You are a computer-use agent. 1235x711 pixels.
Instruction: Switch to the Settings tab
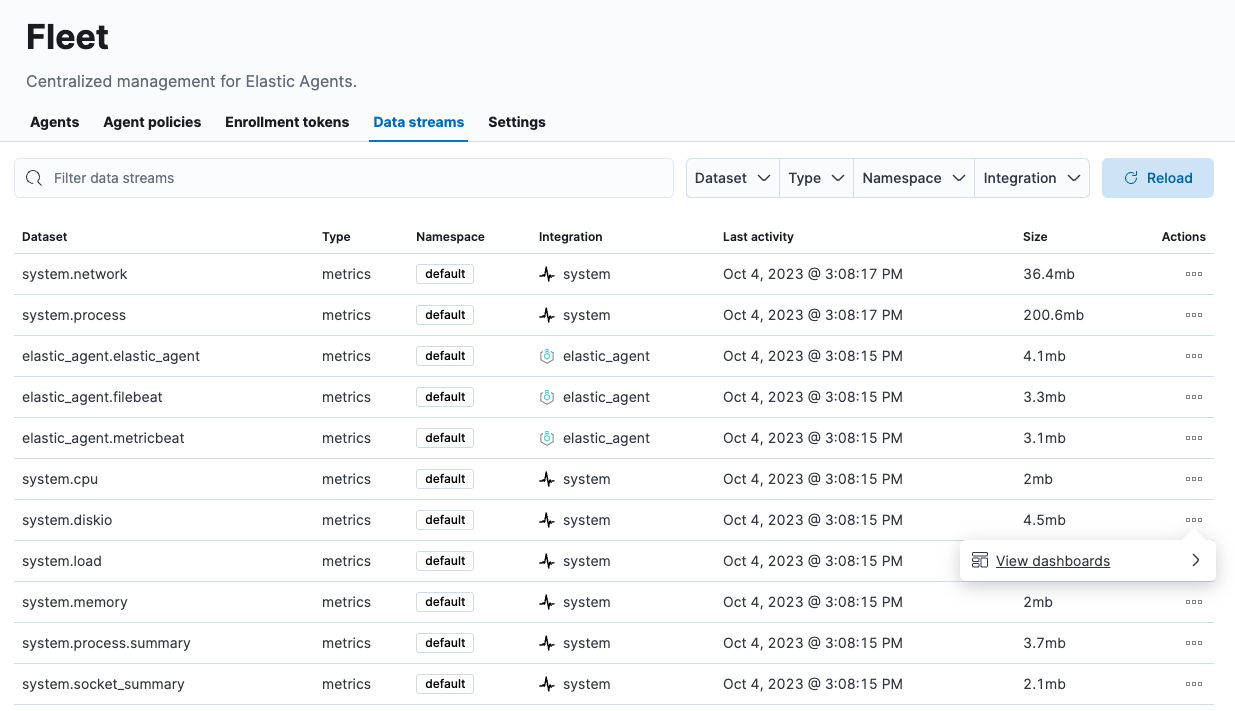[x=516, y=122]
